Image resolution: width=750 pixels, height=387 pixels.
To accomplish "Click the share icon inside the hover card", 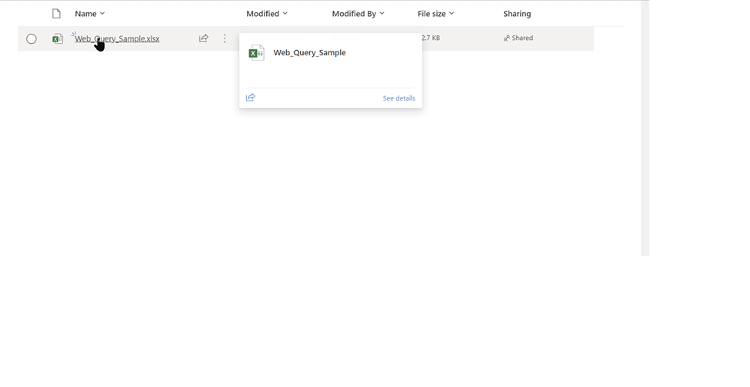I will click(250, 98).
